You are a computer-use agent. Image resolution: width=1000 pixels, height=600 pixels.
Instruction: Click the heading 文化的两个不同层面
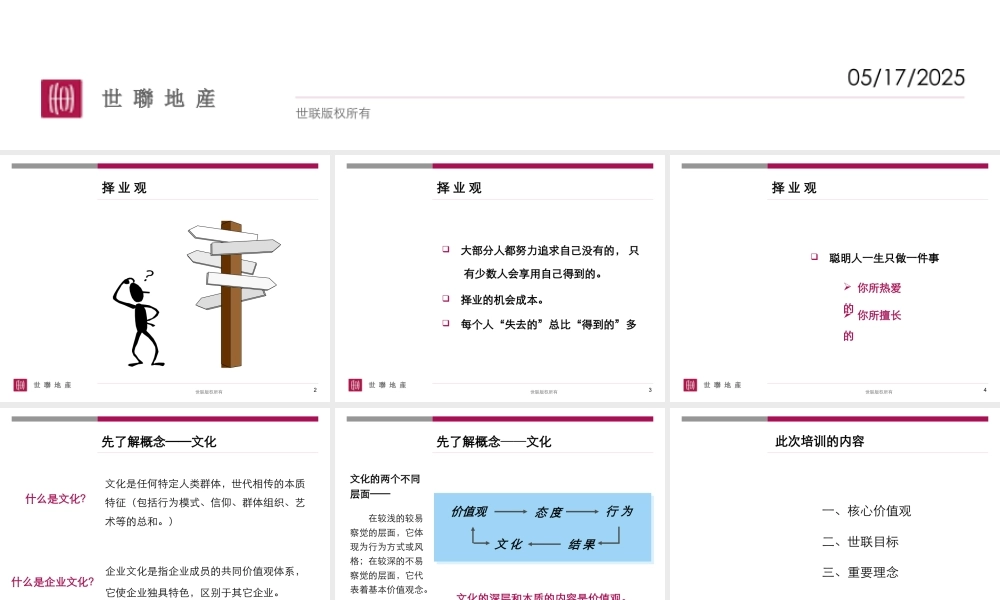pos(385,487)
